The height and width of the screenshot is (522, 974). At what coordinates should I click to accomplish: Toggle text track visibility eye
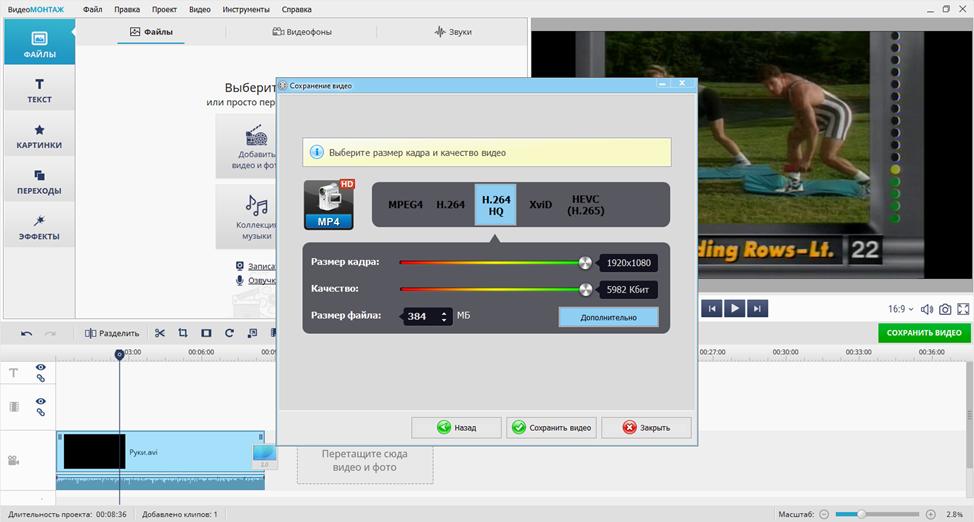tap(40, 368)
